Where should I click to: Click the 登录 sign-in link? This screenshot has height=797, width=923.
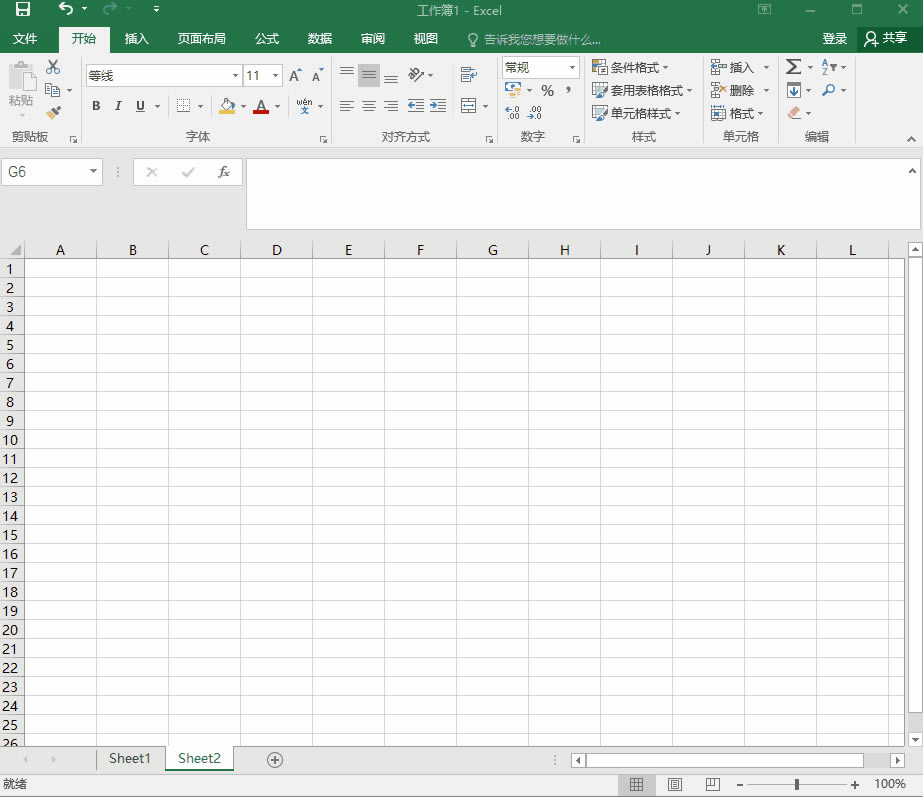834,39
